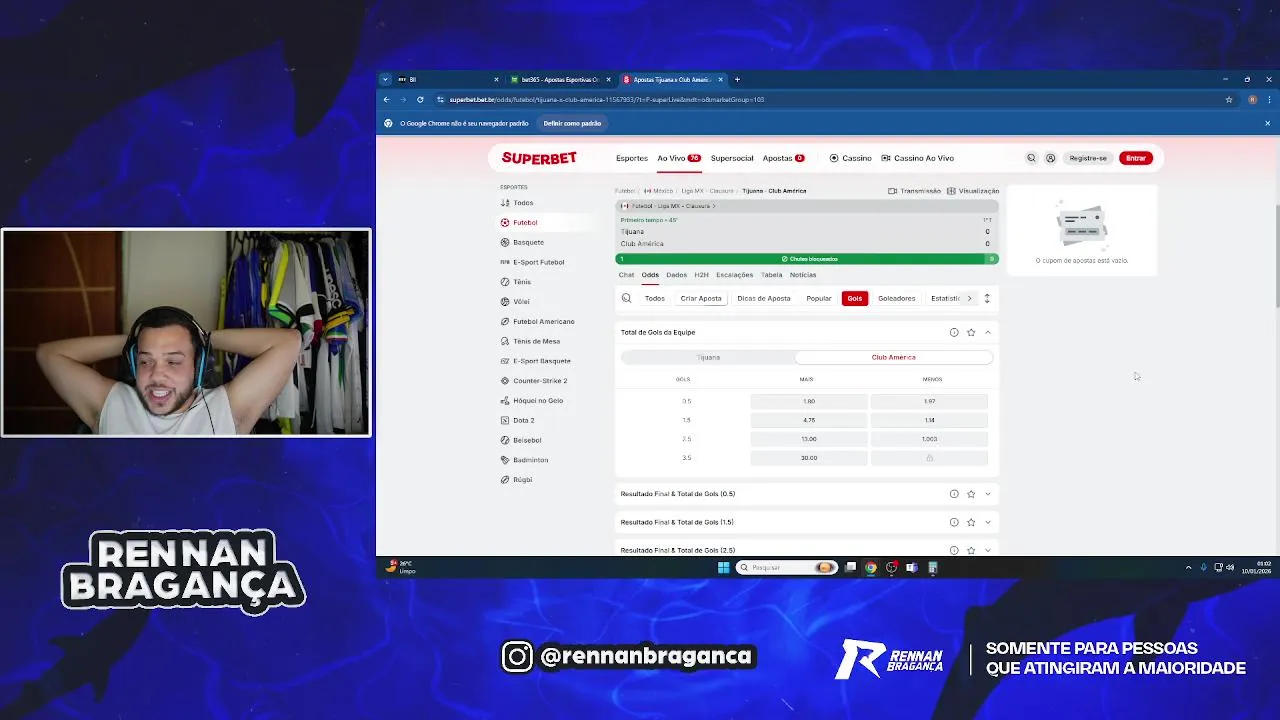
Task: Open the site search magnifier in header
Action: click(1031, 158)
